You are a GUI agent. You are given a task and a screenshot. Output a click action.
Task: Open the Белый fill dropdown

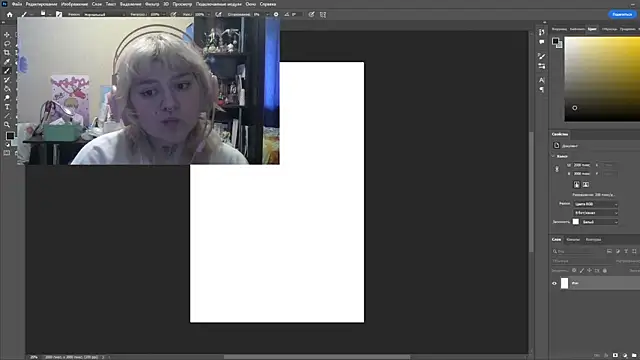(600, 222)
